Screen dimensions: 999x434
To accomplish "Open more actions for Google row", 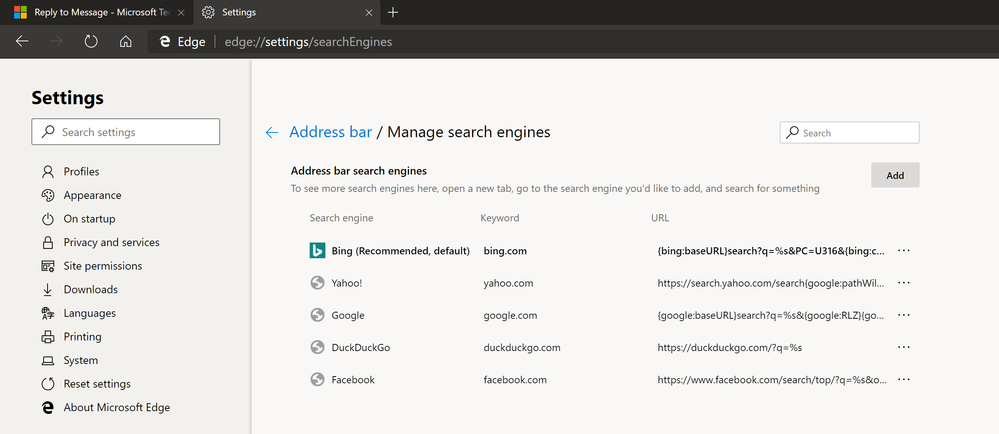I will coord(904,315).
